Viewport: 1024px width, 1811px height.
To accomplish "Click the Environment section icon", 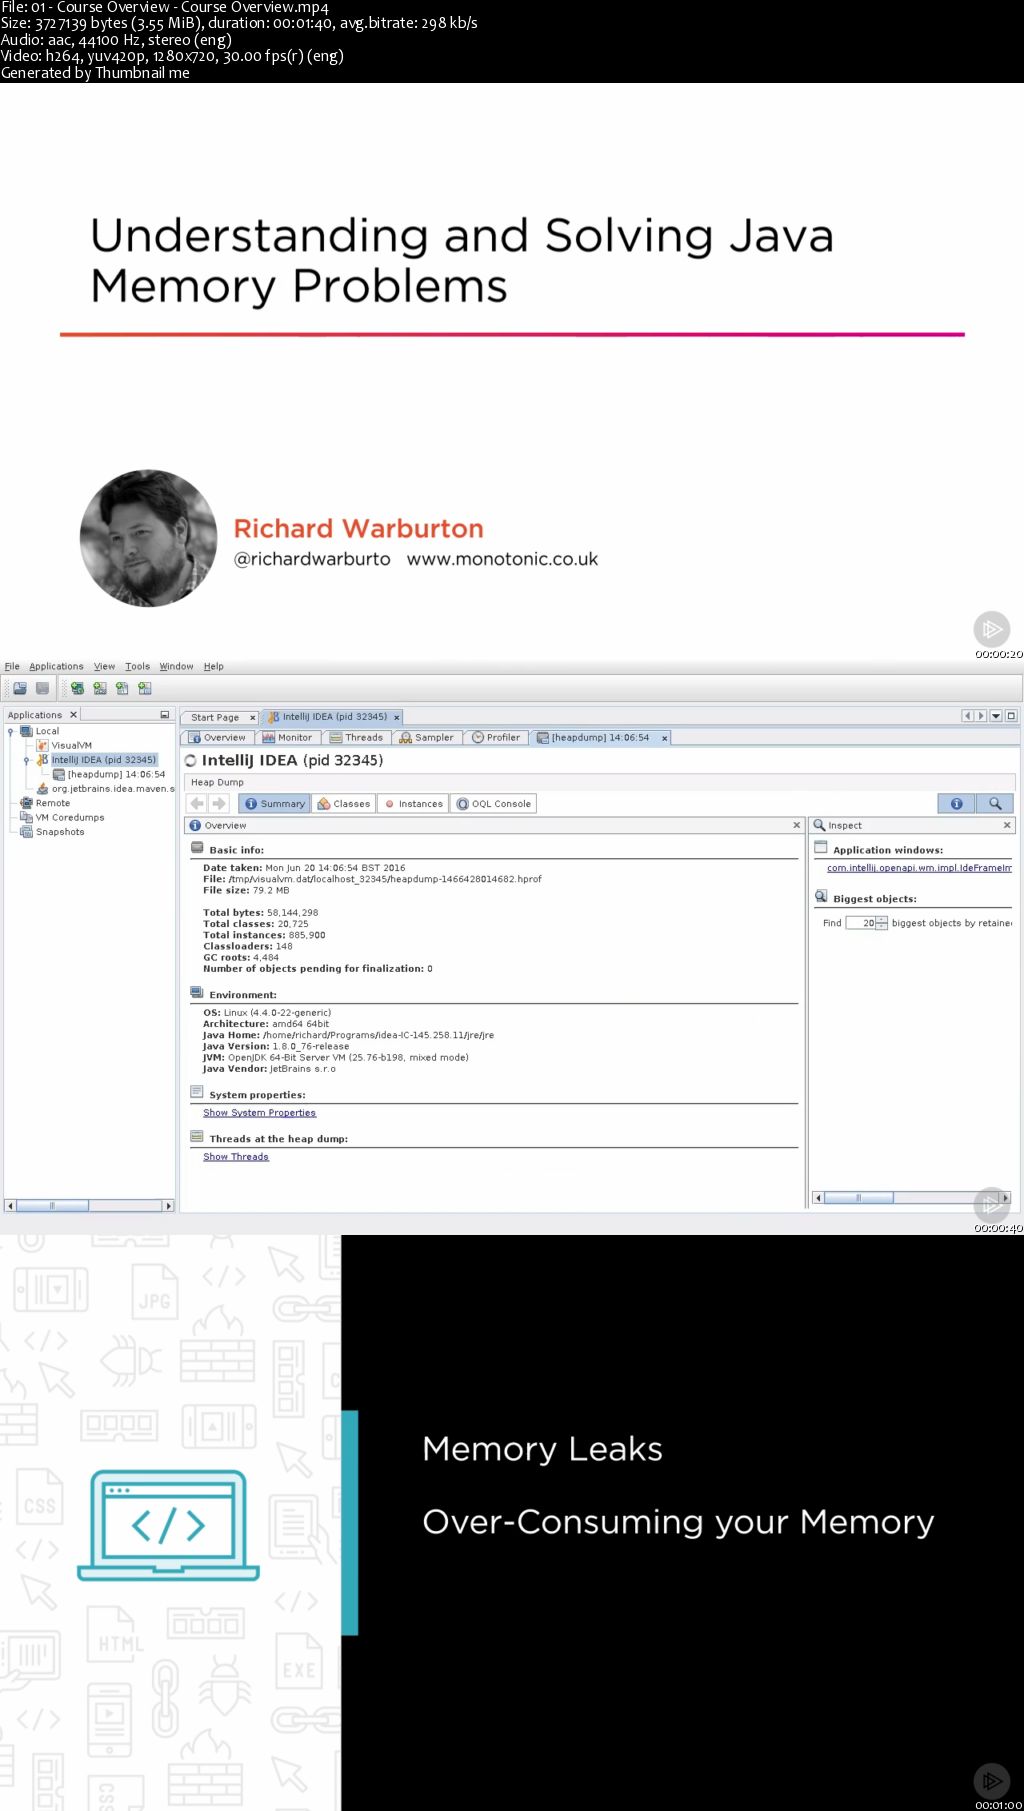I will pyautogui.click(x=197, y=993).
